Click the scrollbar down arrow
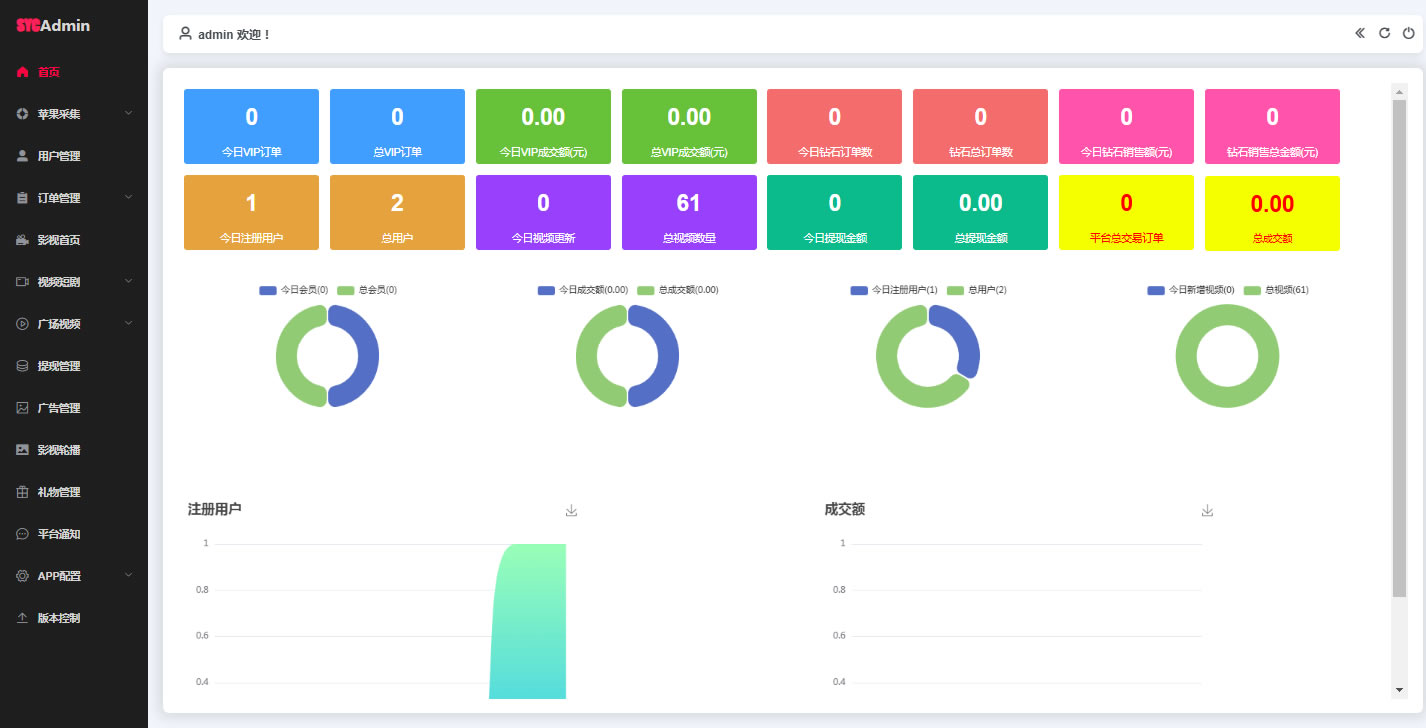Image resolution: width=1426 pixels, height=728 pixels. [x=1399, y=690]
